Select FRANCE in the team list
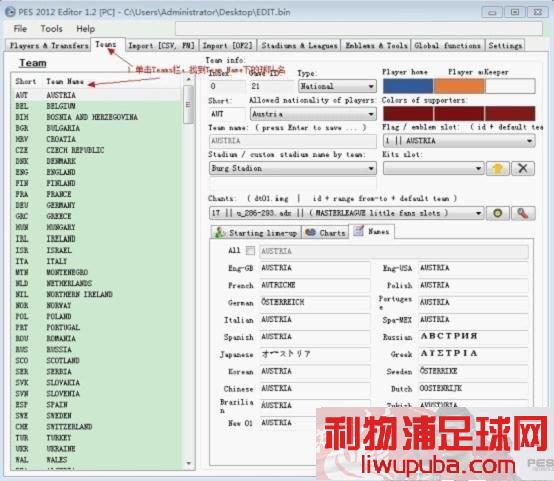This screenshot has width=554, height=481. click(x=97, y=194)
